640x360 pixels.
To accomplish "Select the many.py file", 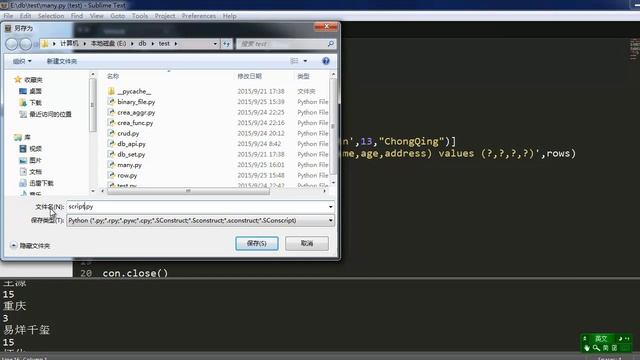I will point(129,165).
